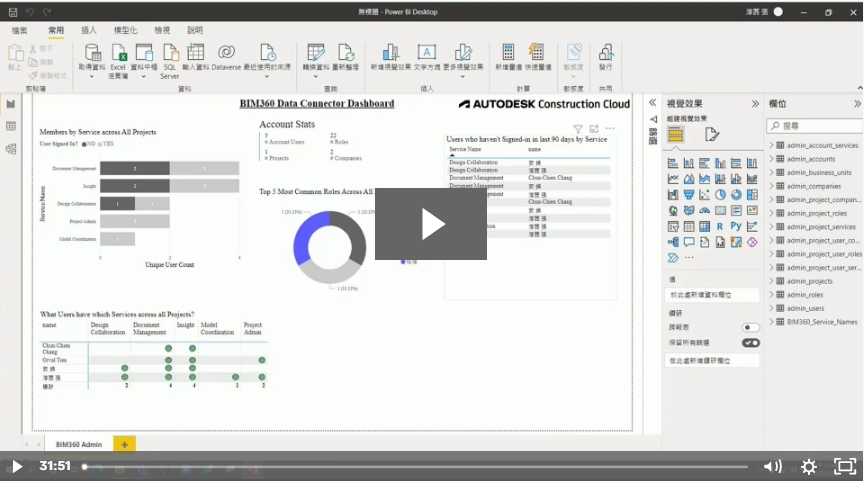Toggle the 保留所有篩選 keep all filters switch
The image size is (864, 481).
(750, 343)
